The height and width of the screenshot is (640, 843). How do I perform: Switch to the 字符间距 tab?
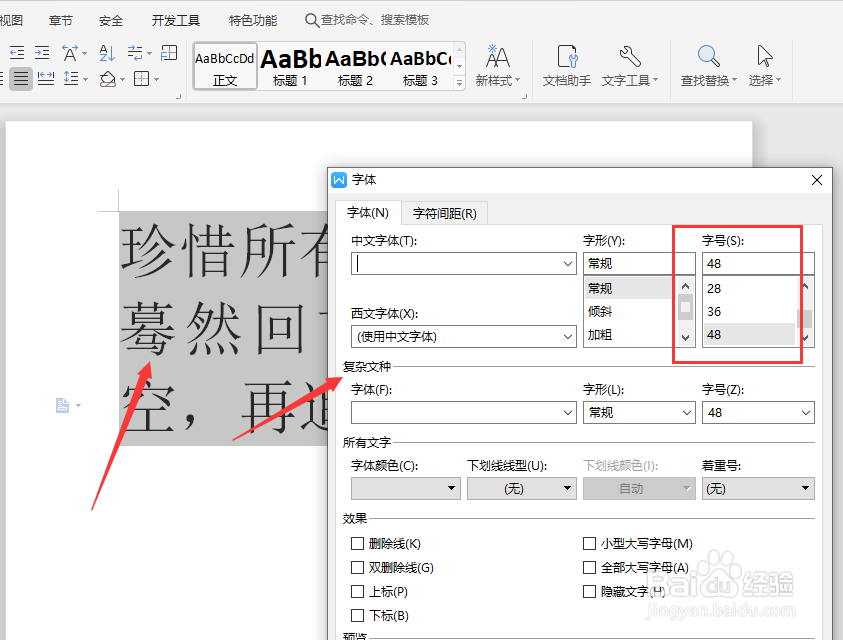[x=444, y=212]
